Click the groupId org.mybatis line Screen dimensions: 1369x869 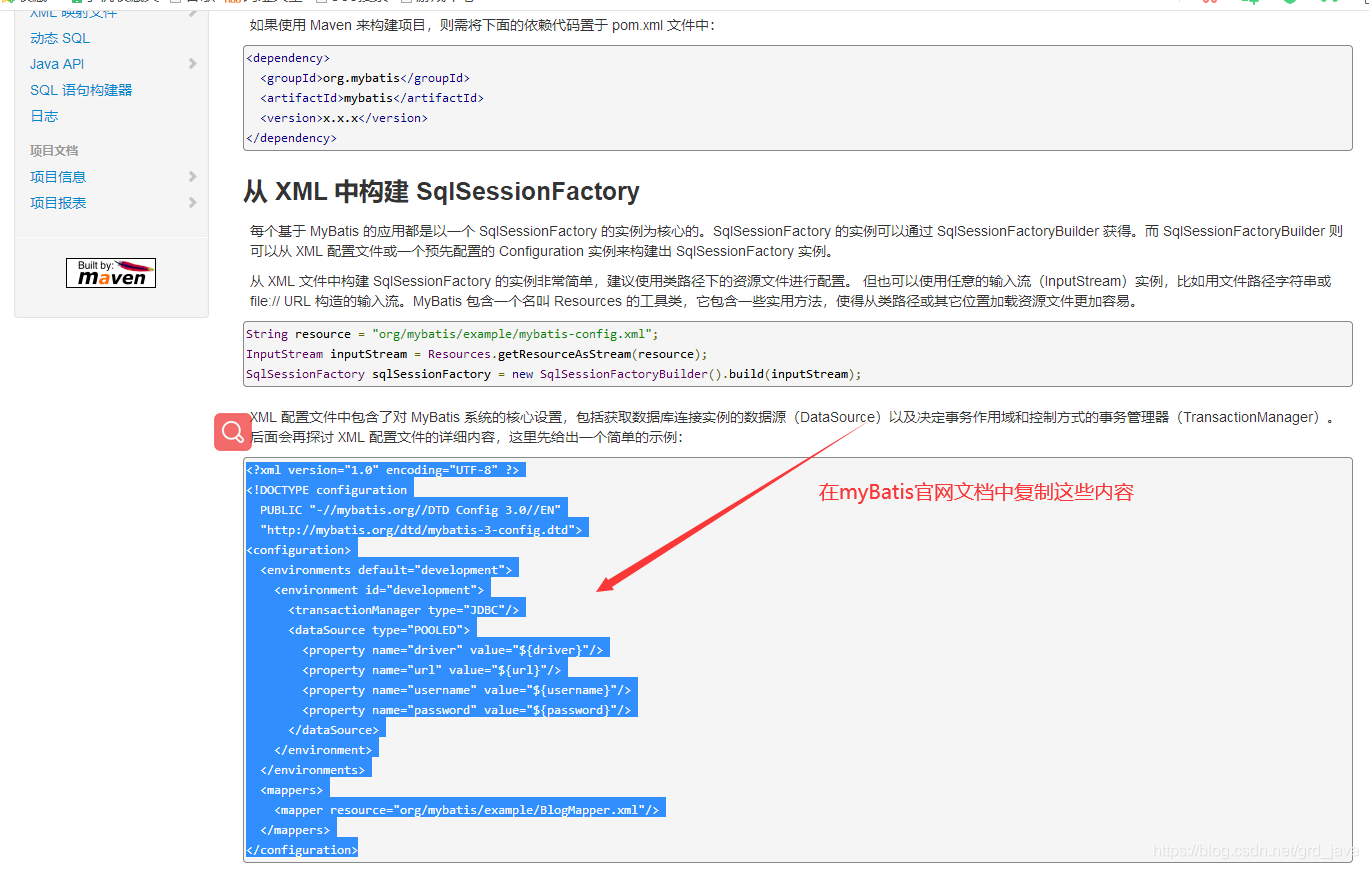tap(365, 78)
